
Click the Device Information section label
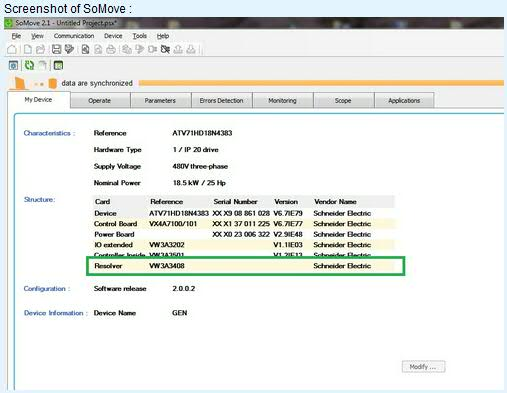point(56,313)
